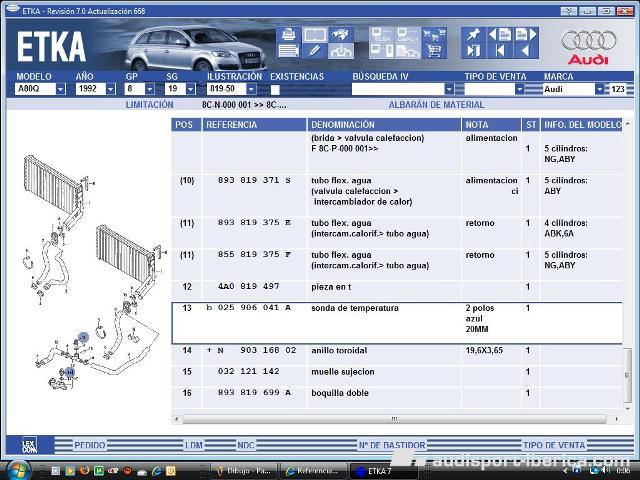Viewport: 640px width, 480px height.
Task: Open the Modelo A80Q dropdown
Action: 61,89
